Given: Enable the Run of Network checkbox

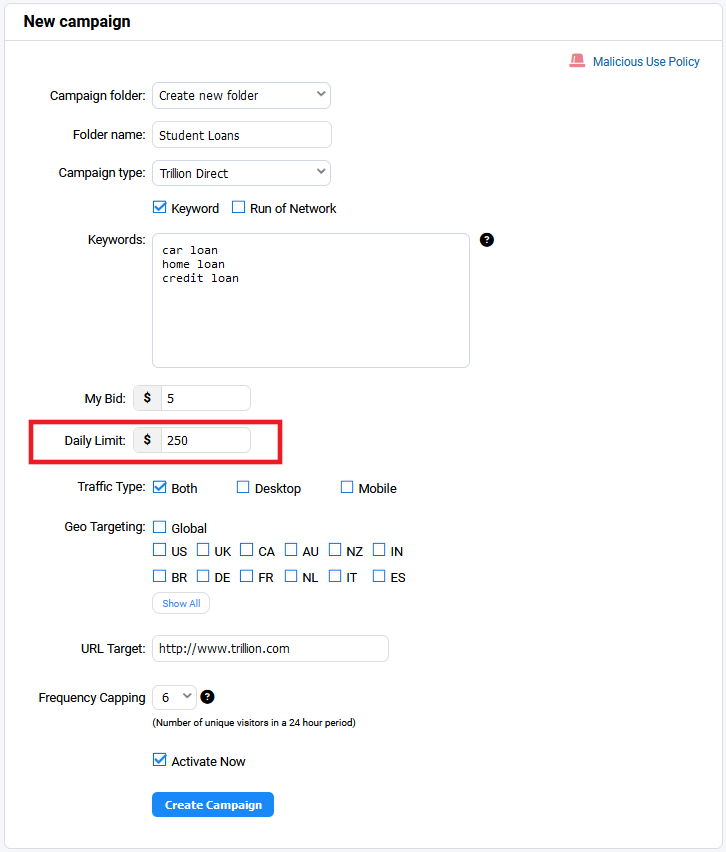Looking at the screenshot, I should (238, 207).
